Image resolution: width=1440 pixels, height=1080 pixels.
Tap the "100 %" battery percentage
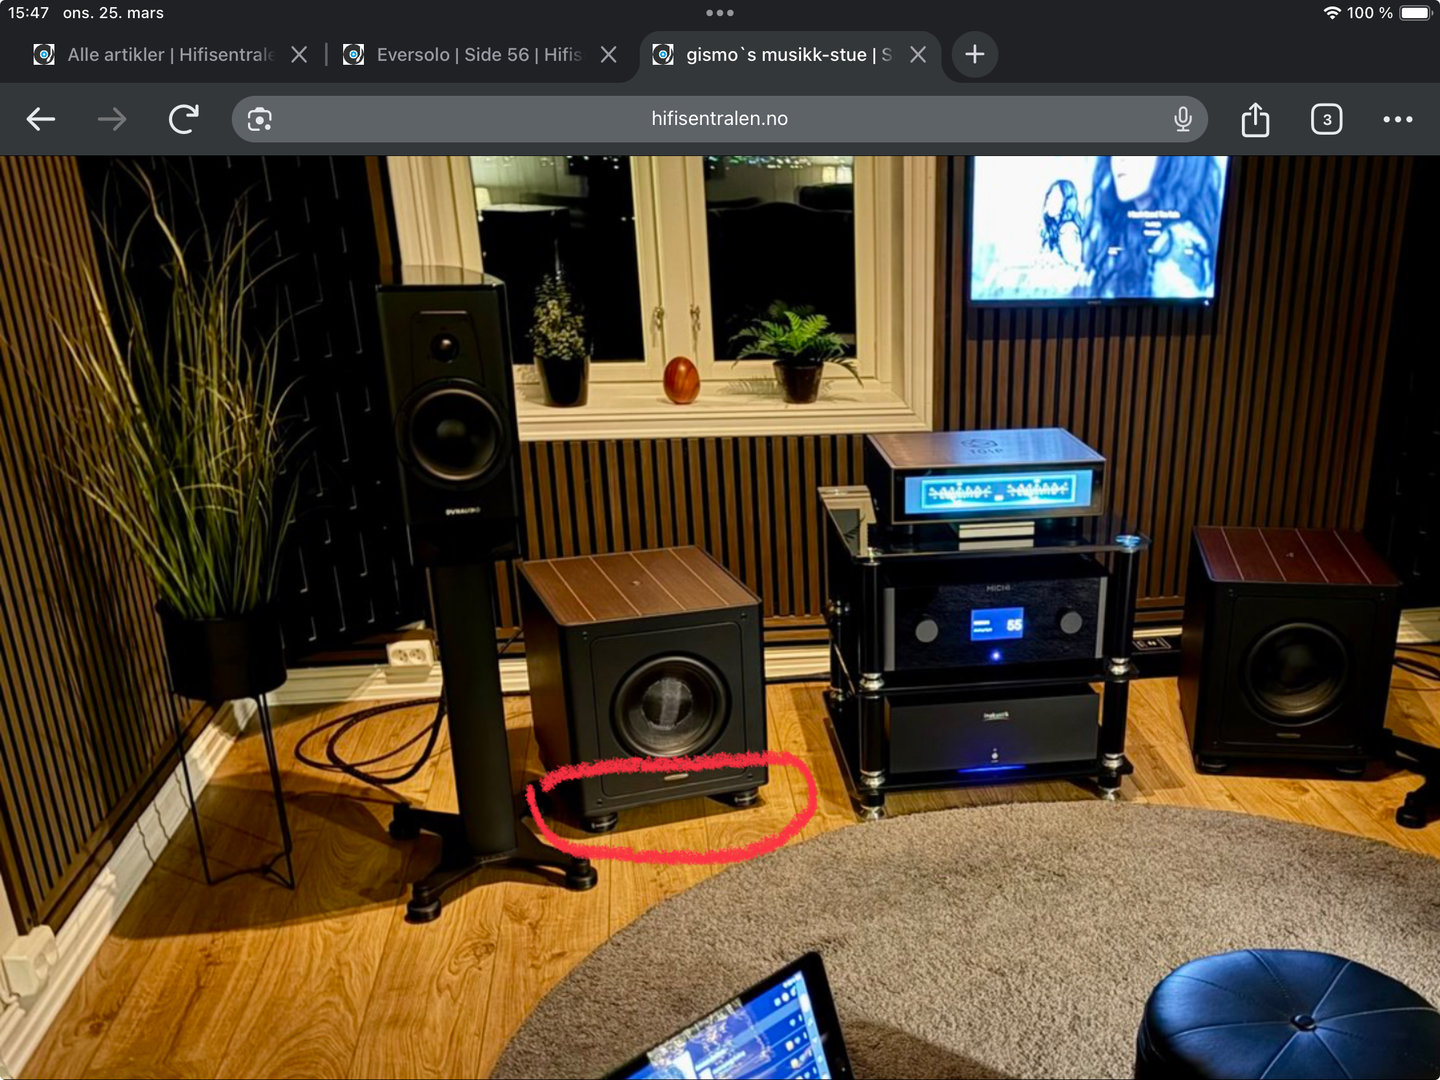(1370, 13)
